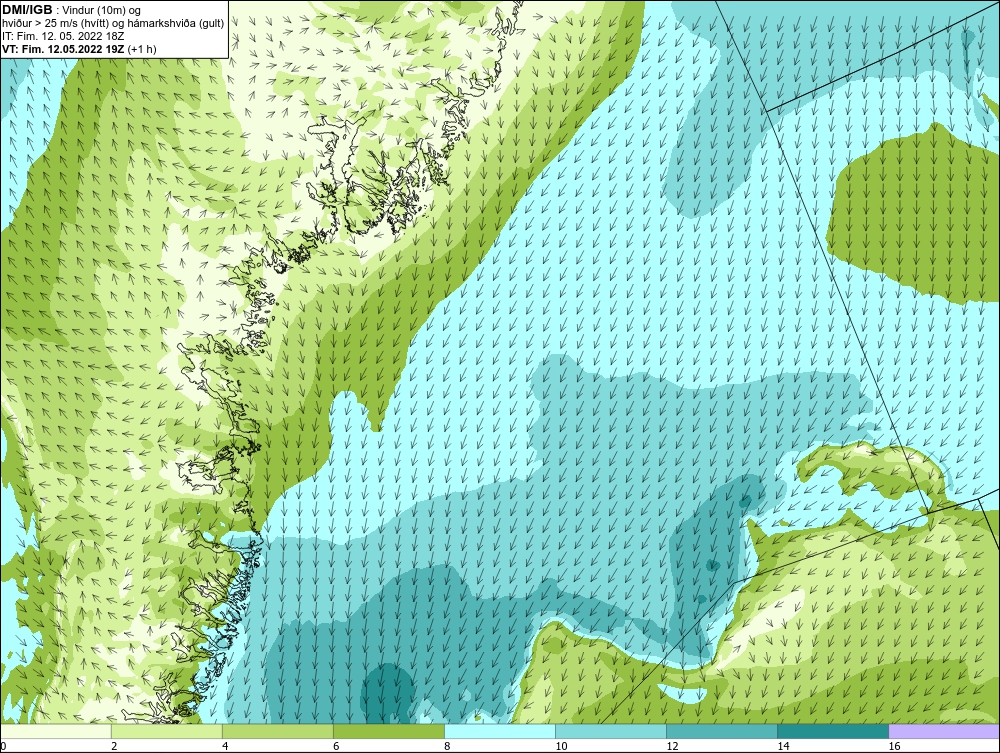Click the 10-12 m/s light teal swatch
1000x753 pixels.
coord(611,731)
